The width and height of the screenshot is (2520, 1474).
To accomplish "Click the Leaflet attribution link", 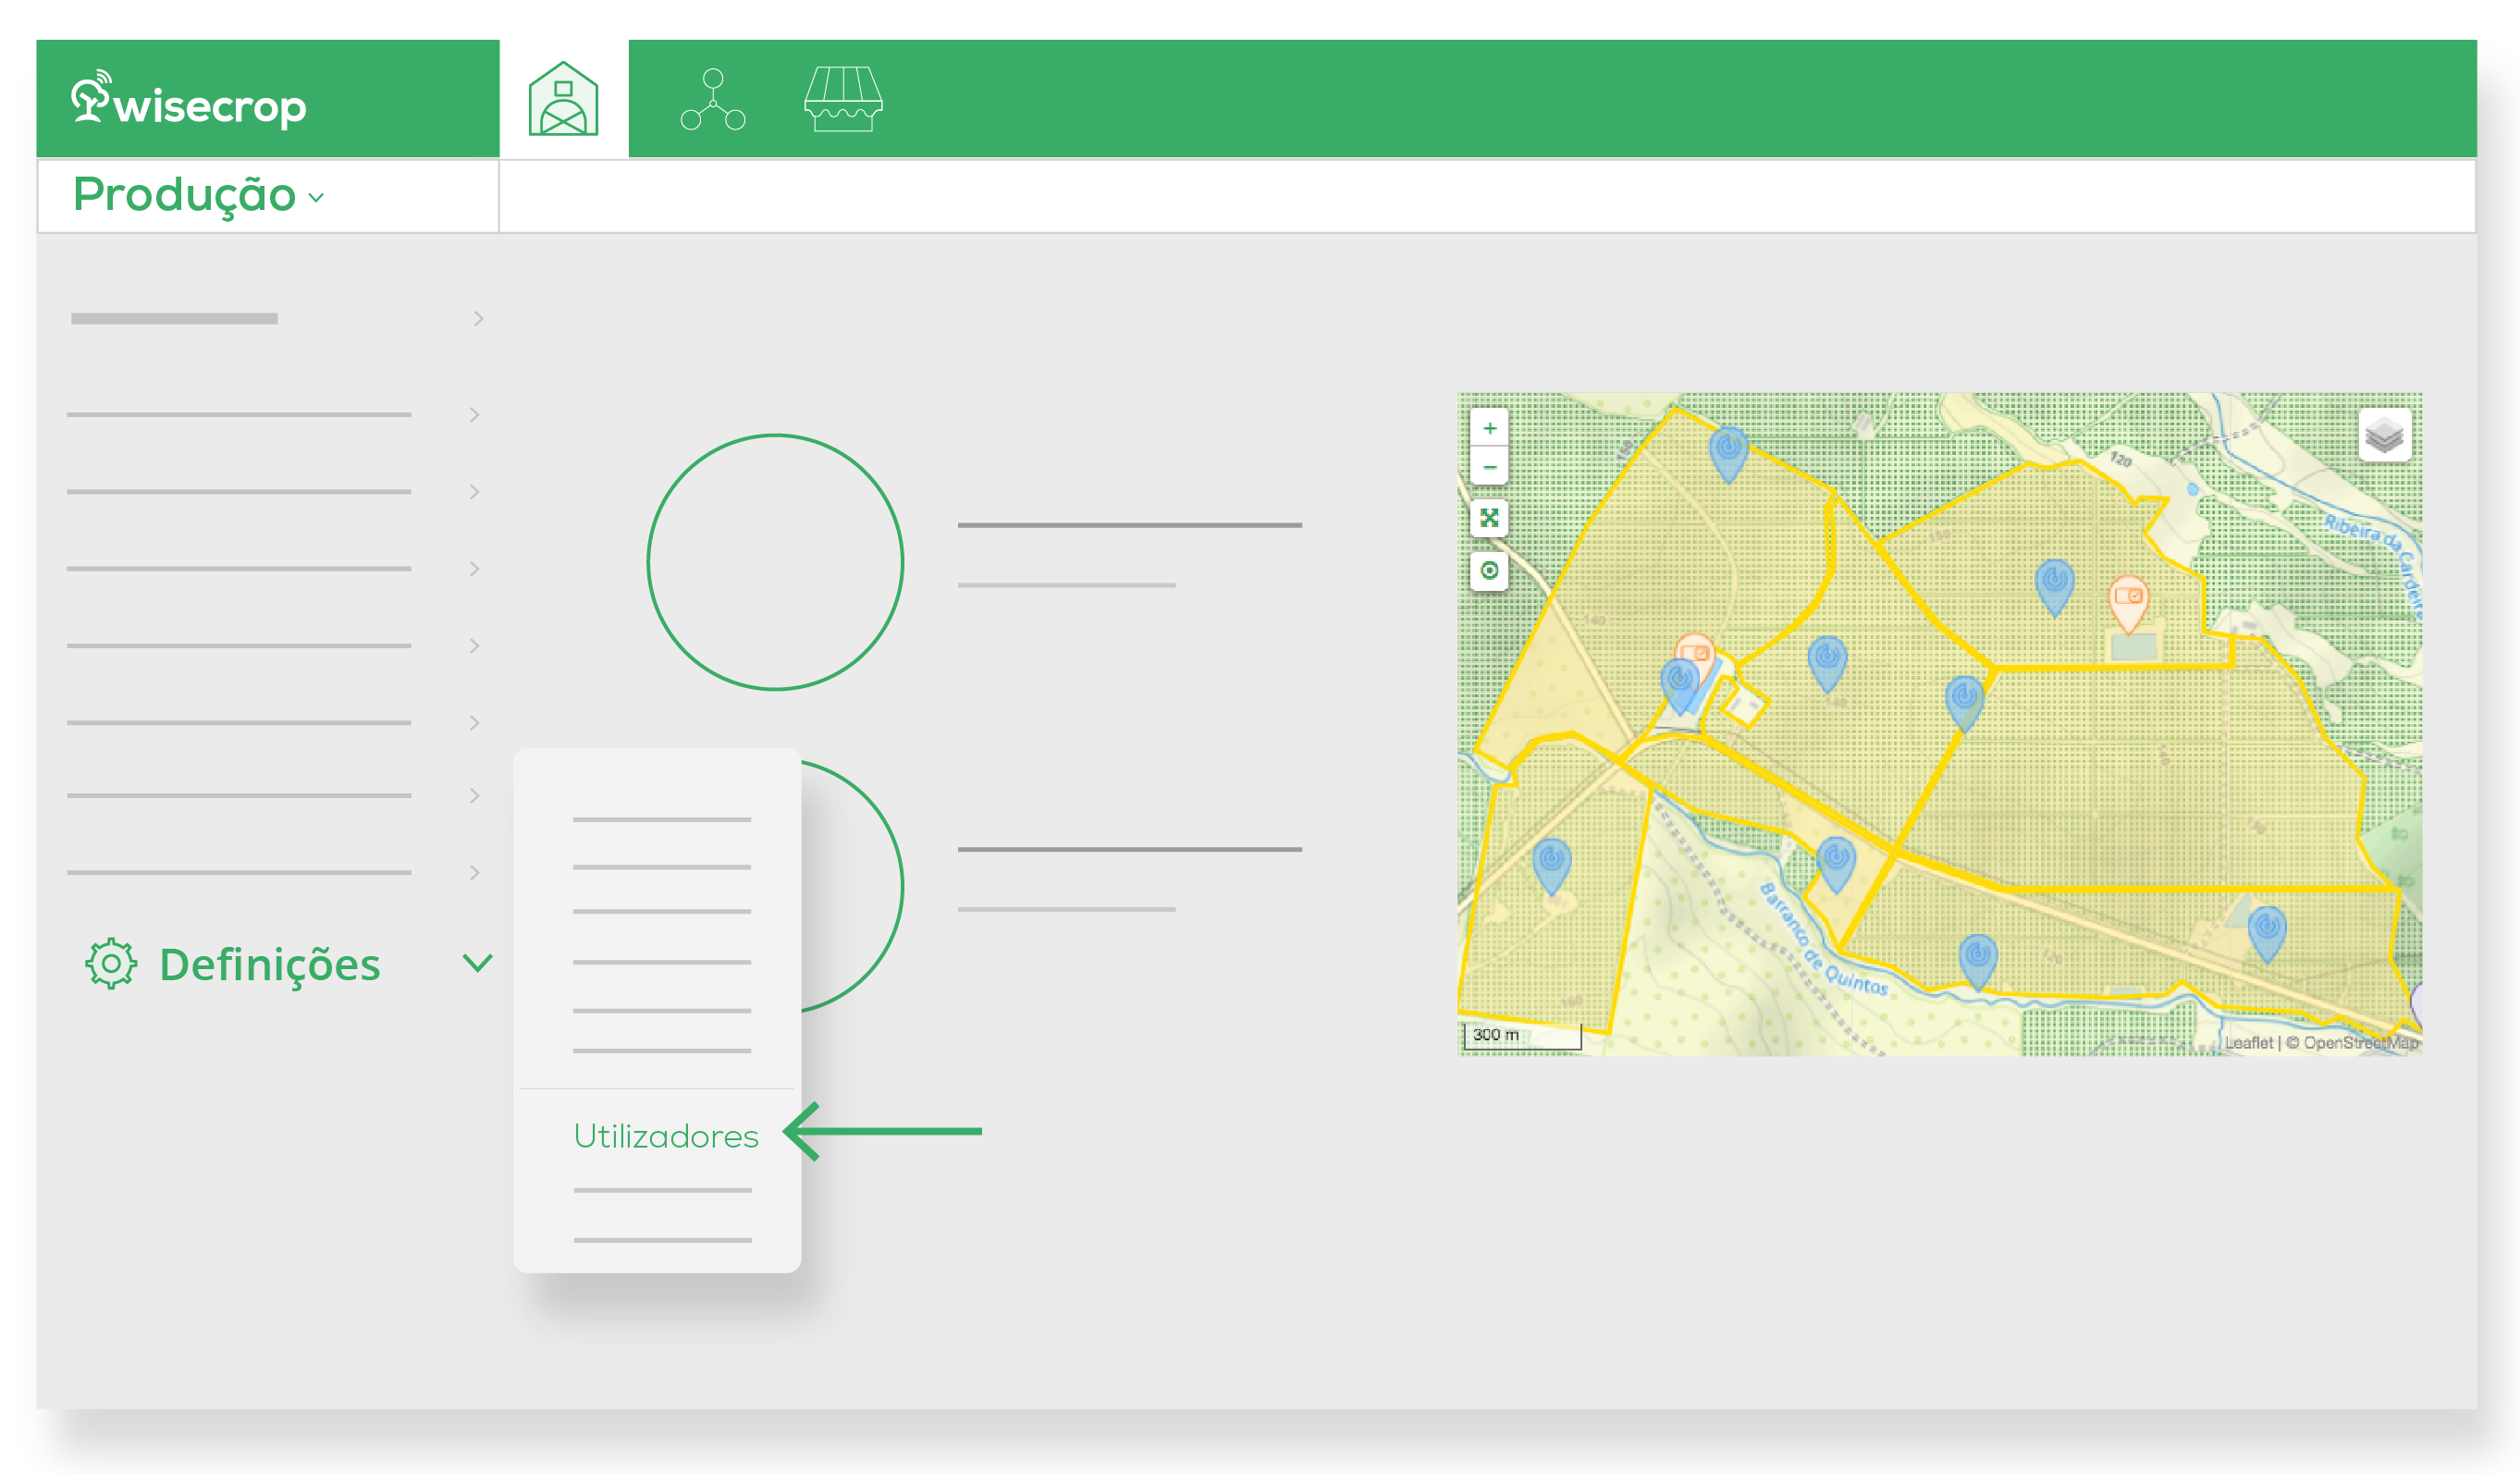I will [2248, 1042].
